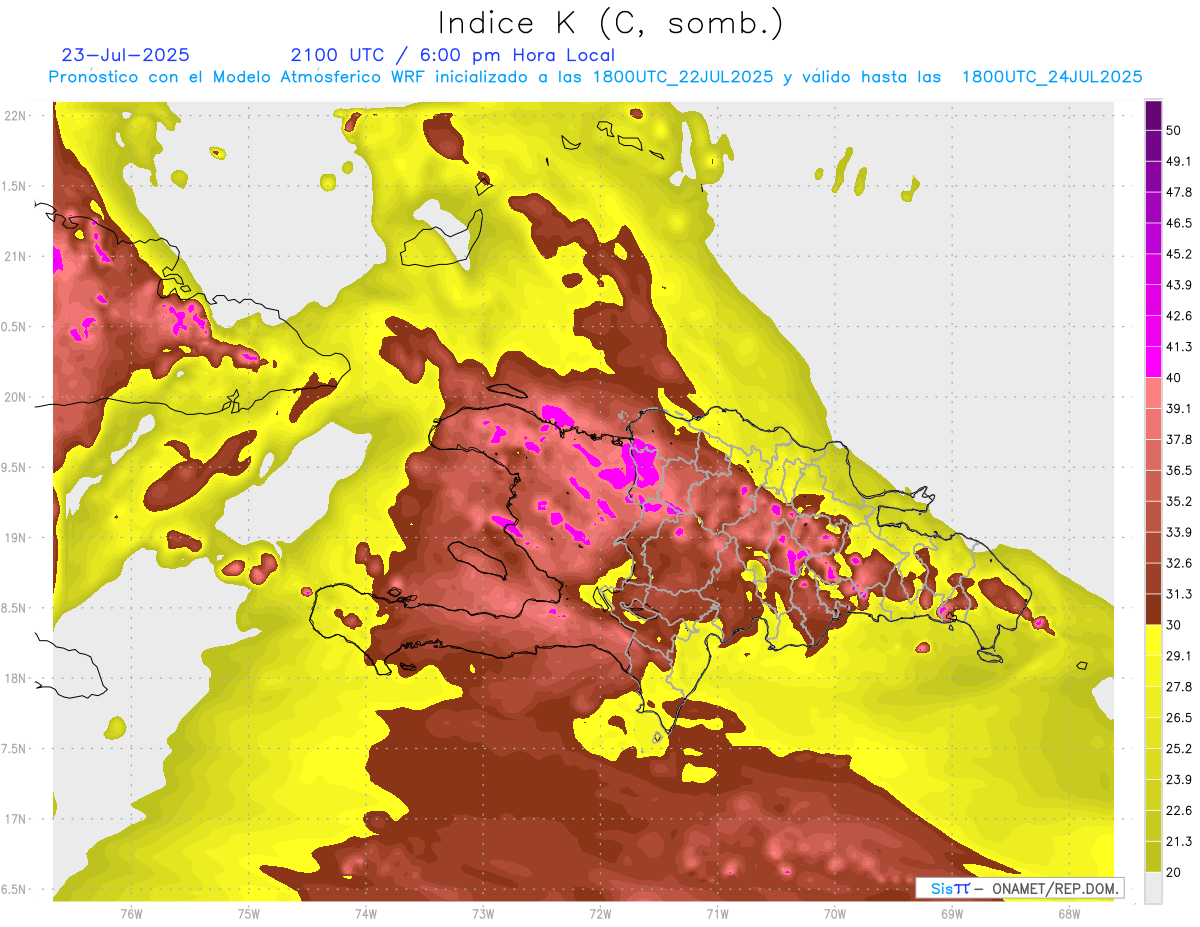Click the legend value 29.1
Viewport: 1200px width, 927px height.
(1179, 656)
